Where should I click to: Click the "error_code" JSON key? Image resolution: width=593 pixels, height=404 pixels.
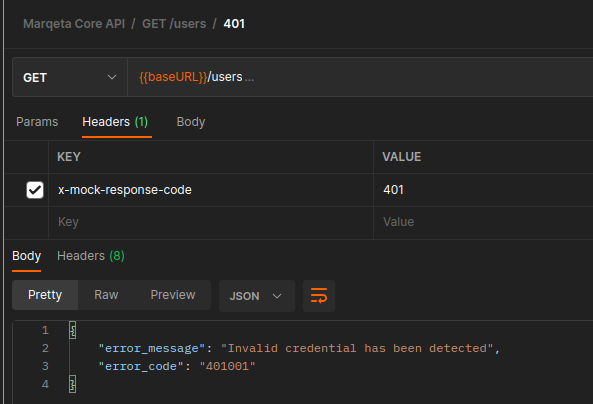click(141, 367)
